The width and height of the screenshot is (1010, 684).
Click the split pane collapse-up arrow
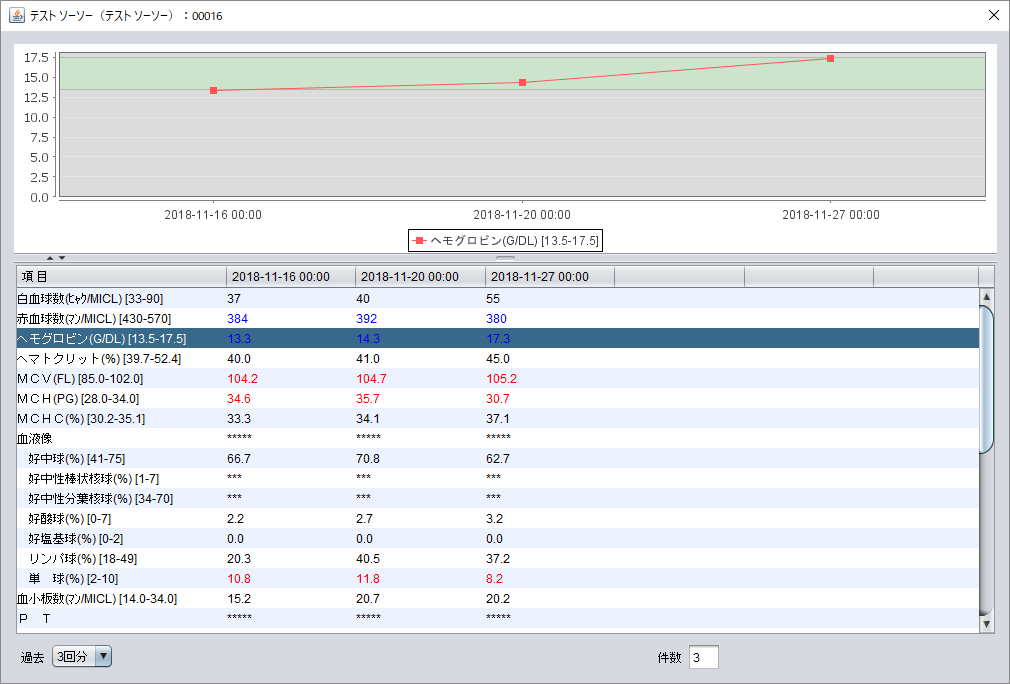50,258
